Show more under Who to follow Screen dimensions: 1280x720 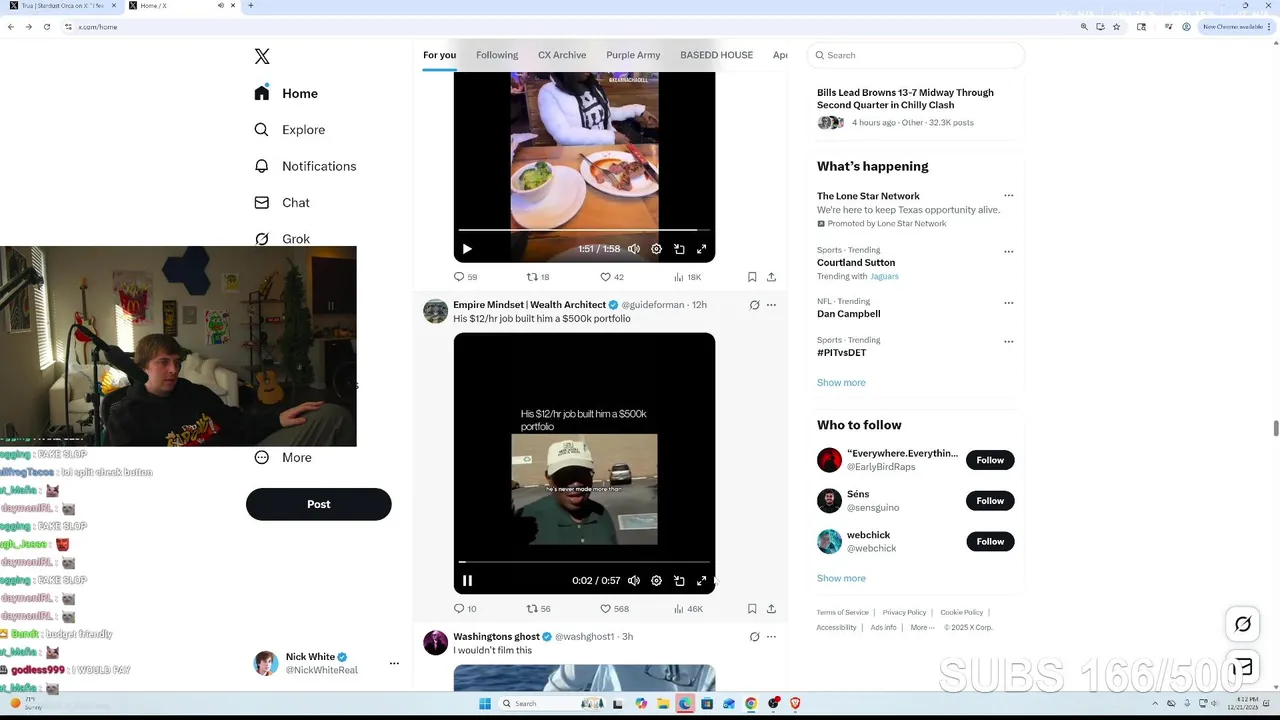tap(841, 579)
